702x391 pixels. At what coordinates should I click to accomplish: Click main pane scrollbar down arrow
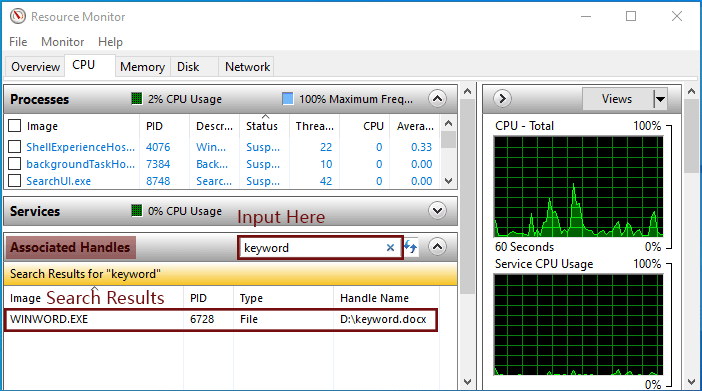(467, 382)
